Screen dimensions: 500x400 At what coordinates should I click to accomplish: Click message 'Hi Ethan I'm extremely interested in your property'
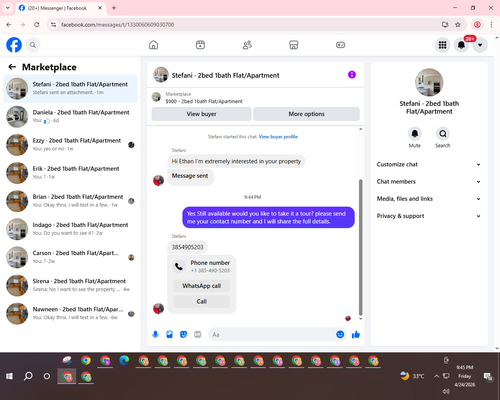236,161
